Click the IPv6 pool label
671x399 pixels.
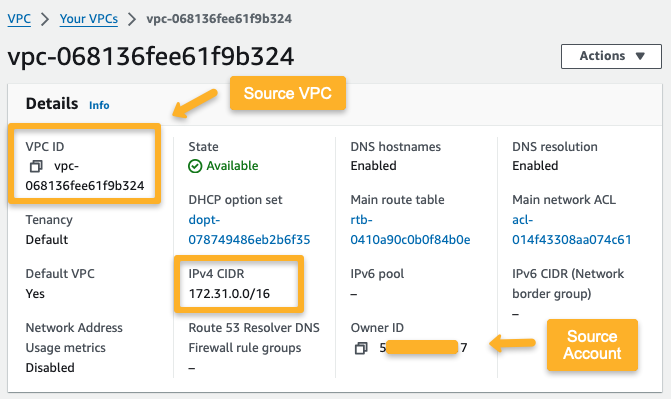(x=377, y=274)
